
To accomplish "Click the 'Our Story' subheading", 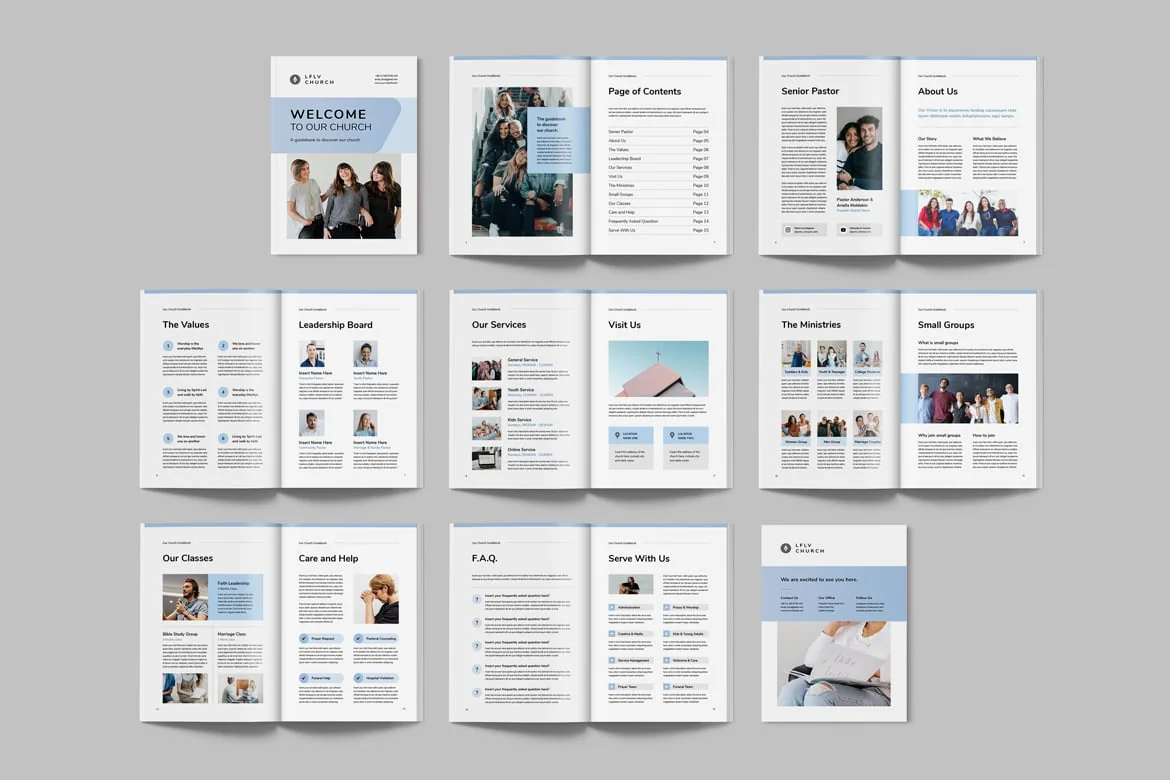I will [927, 139].
